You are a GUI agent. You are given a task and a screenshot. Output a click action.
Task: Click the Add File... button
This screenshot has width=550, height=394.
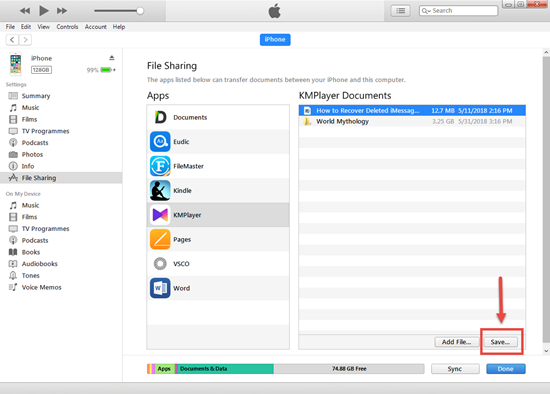tap(456, 342)
